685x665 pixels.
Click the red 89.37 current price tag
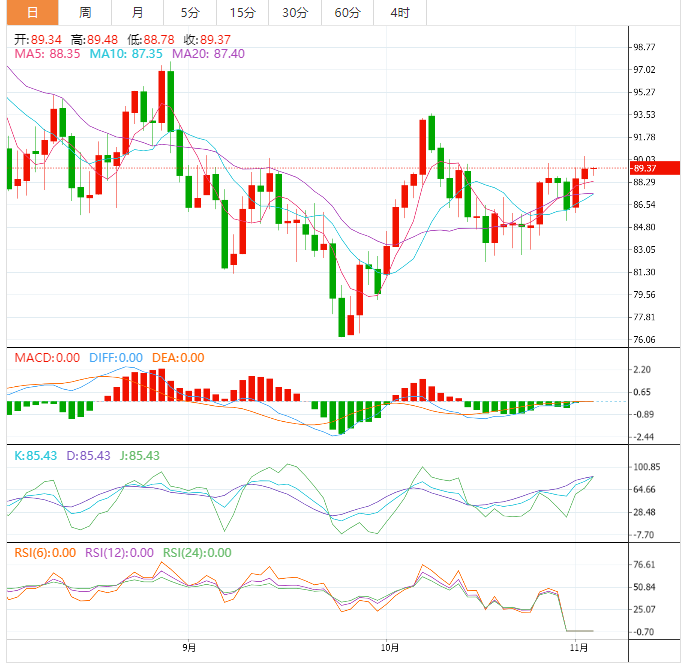coord(654,168)
